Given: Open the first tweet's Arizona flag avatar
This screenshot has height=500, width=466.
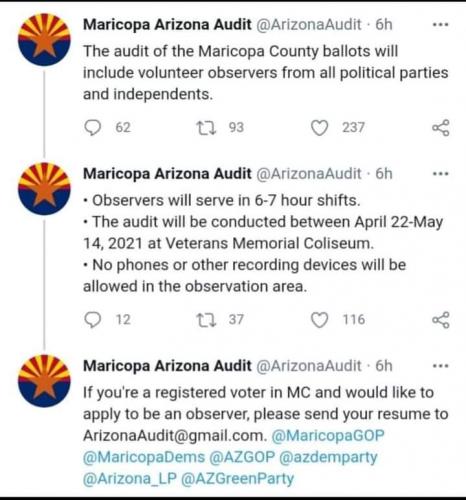Looking at the screenshot, I should point(44,39).
